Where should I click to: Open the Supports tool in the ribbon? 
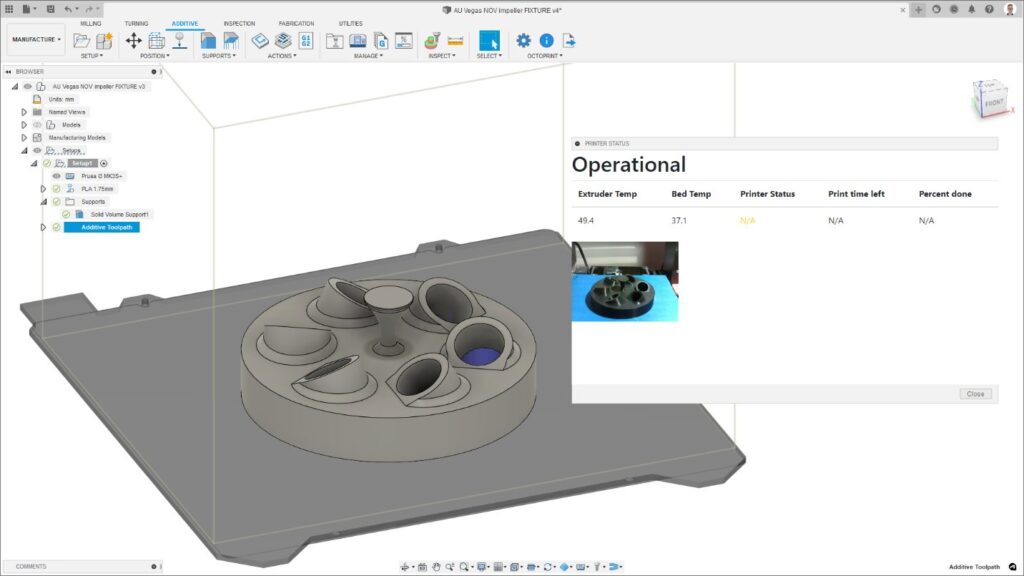pos(206,40)
